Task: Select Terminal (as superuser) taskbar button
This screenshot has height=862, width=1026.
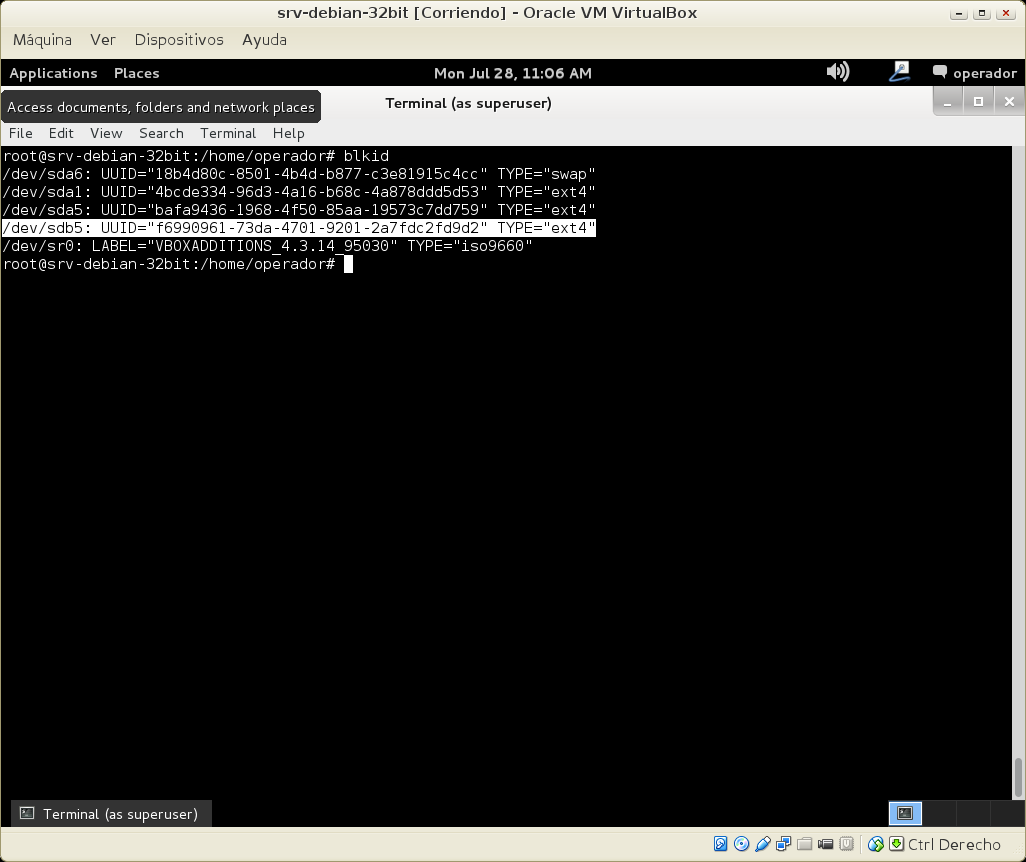Action: (x=111, y=814)
